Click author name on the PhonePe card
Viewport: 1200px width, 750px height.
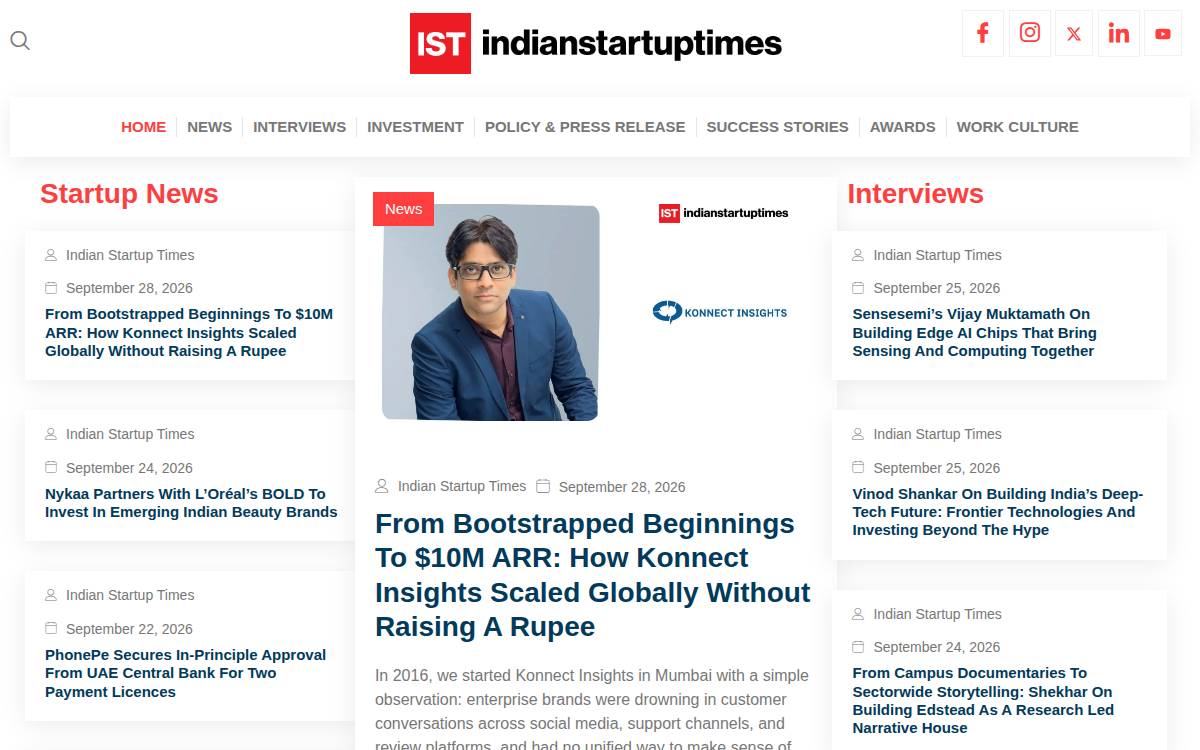point(130,595)
